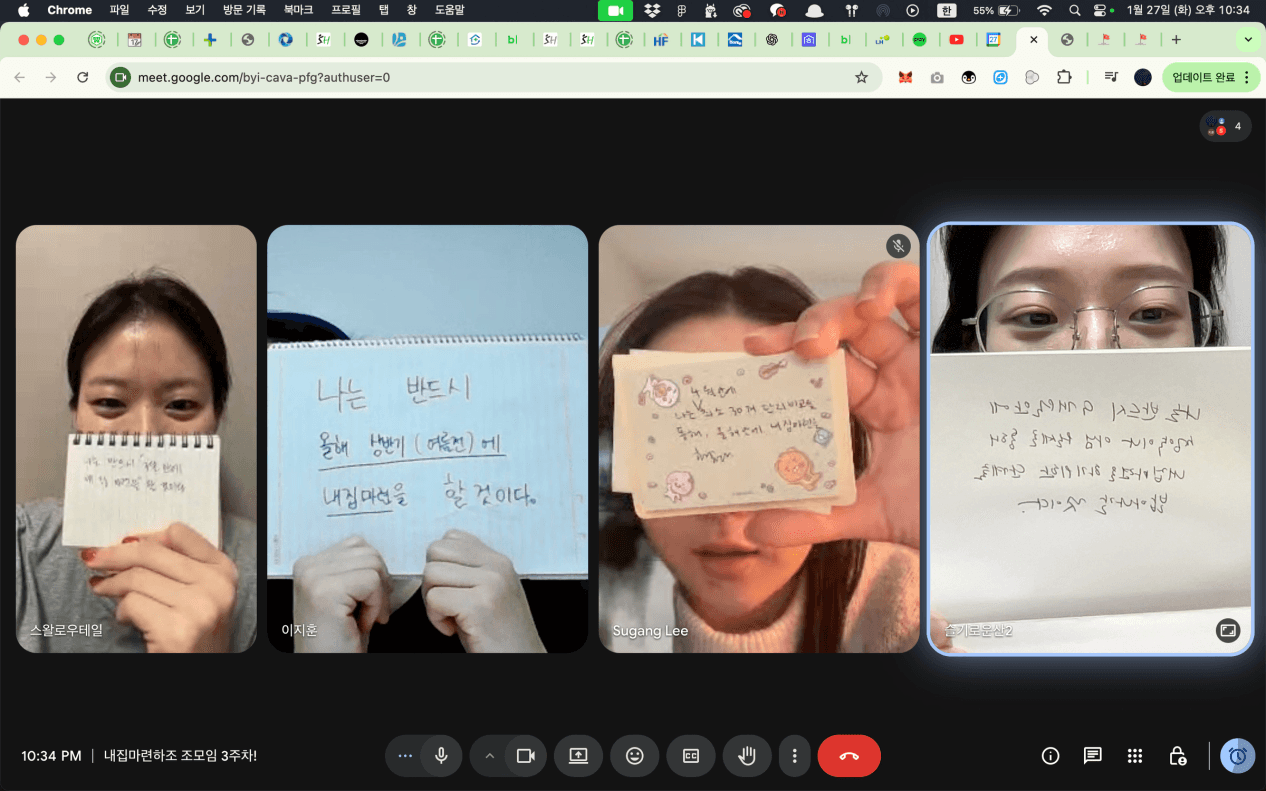This screenshot has width=1266, height=791.
Task: Open the Apple menu
Action: click(x=23, y=10)
